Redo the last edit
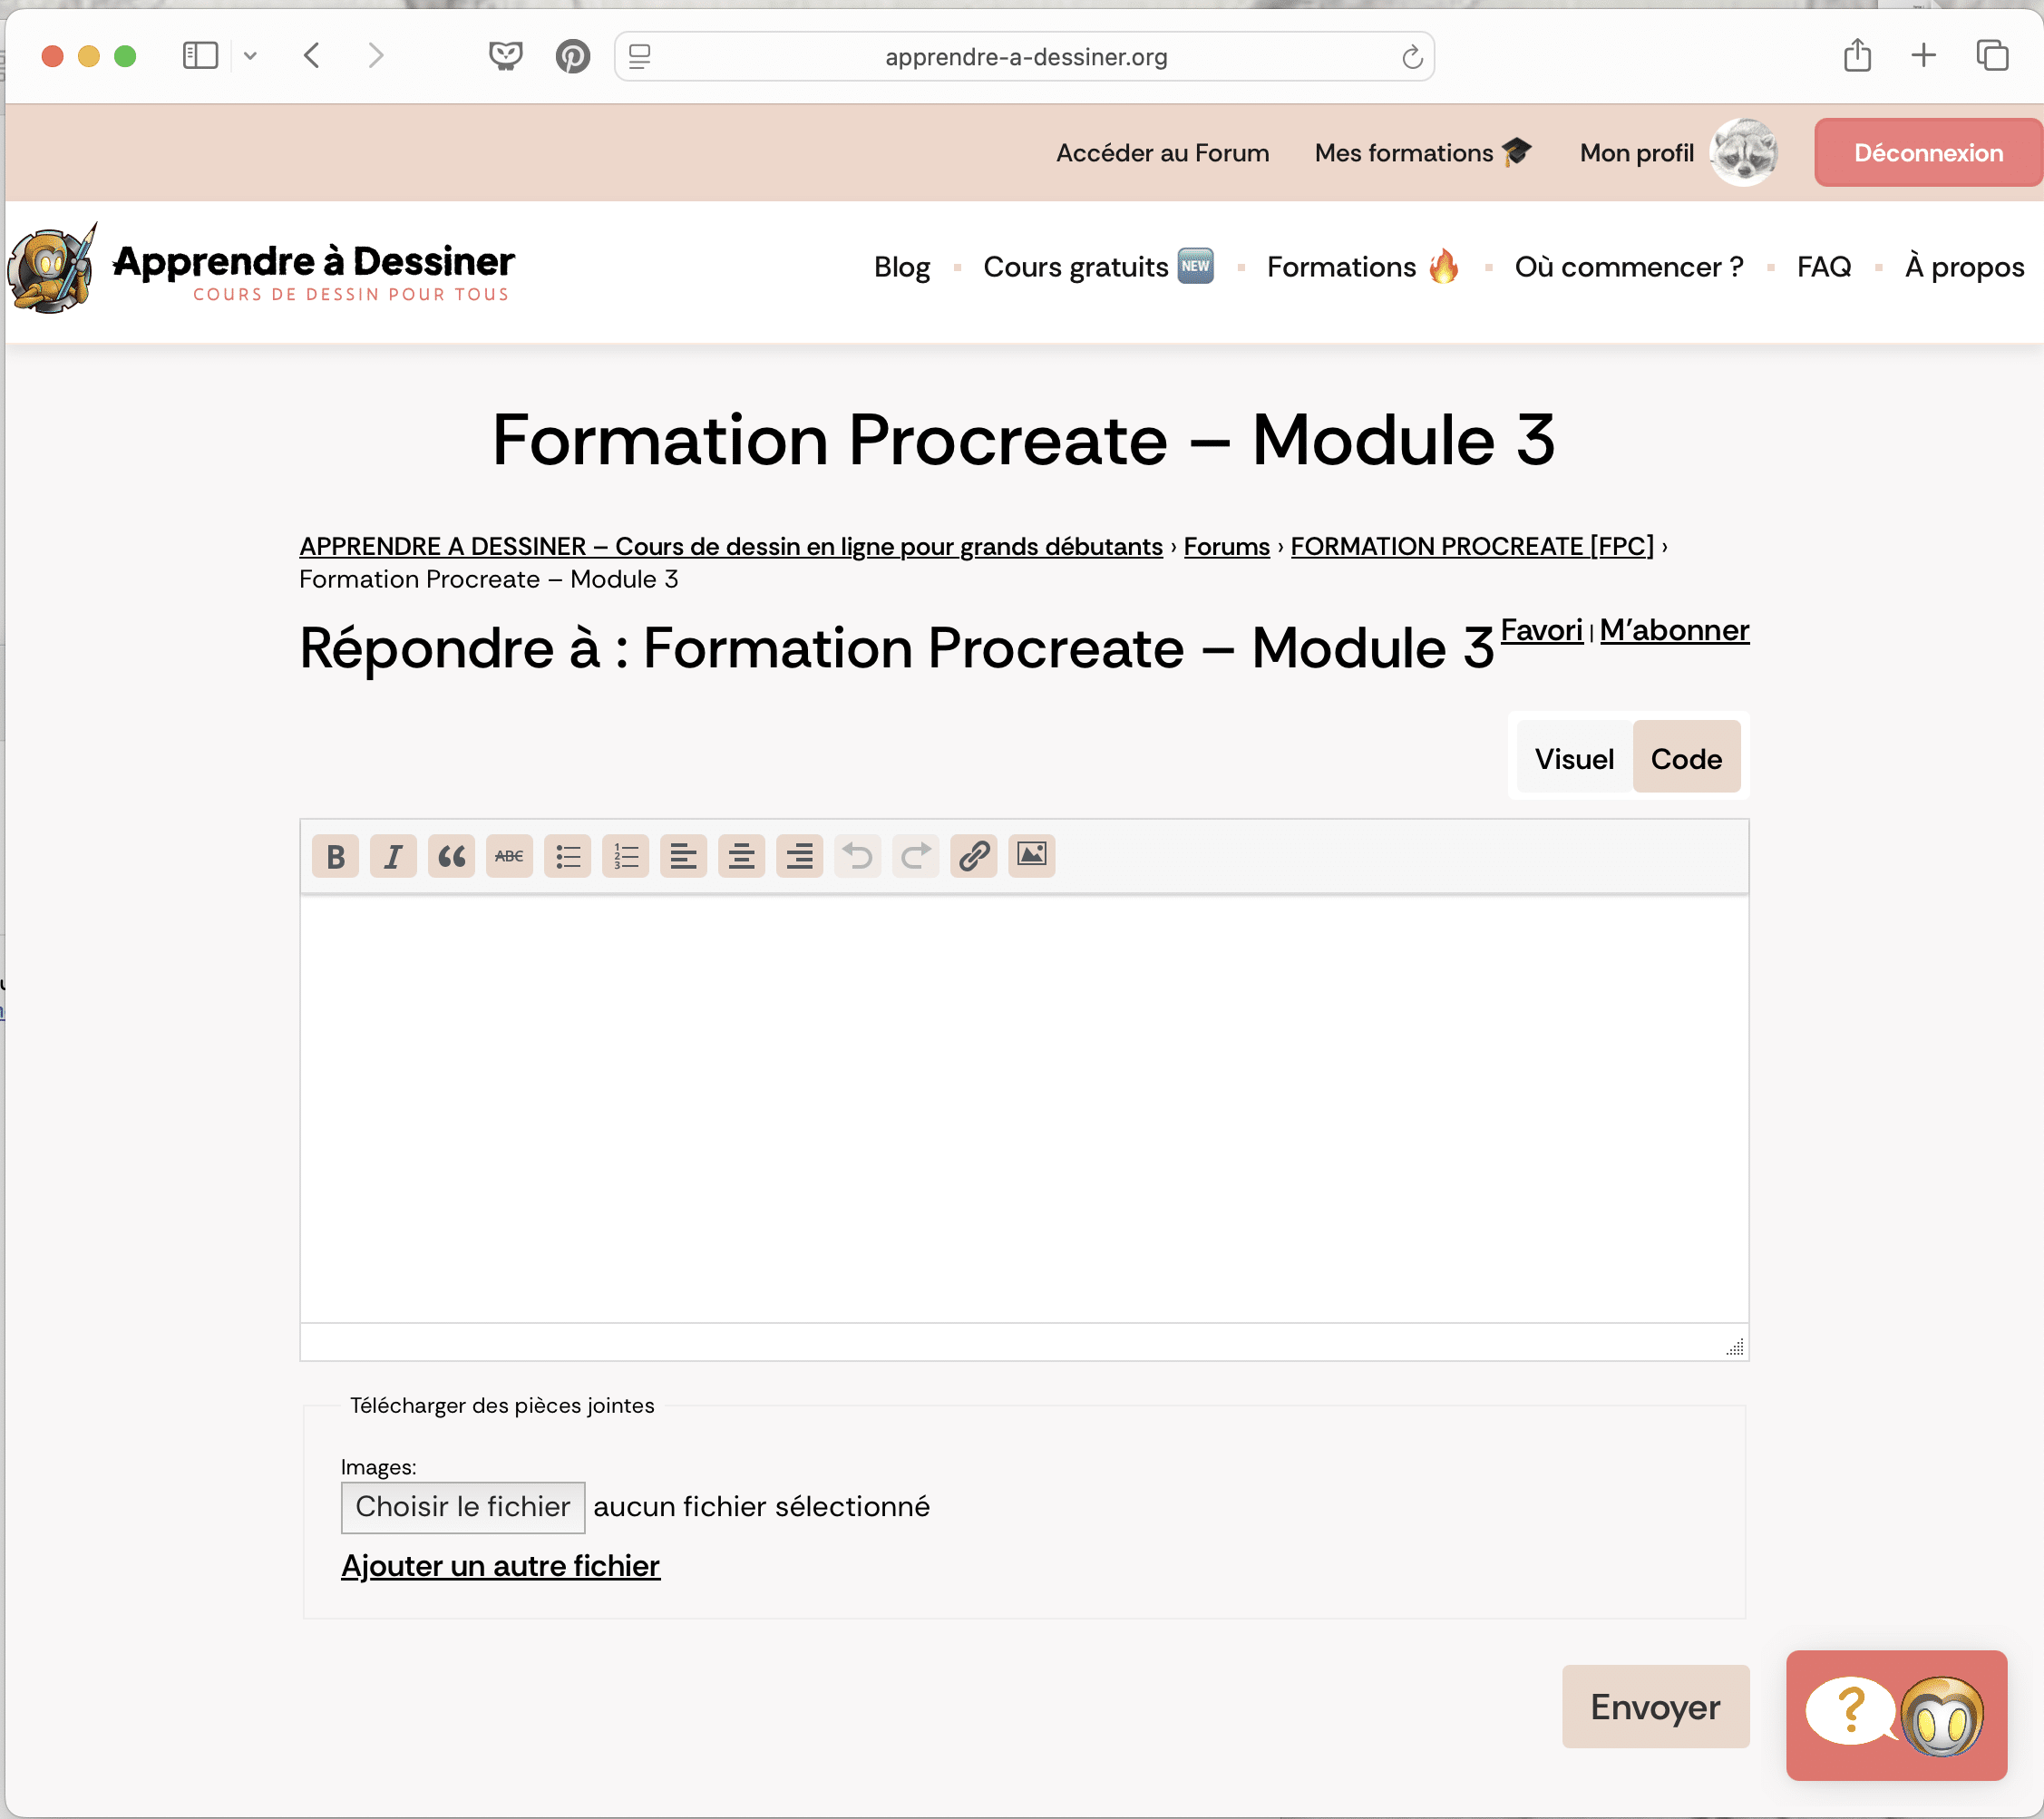 coord(915,856)
